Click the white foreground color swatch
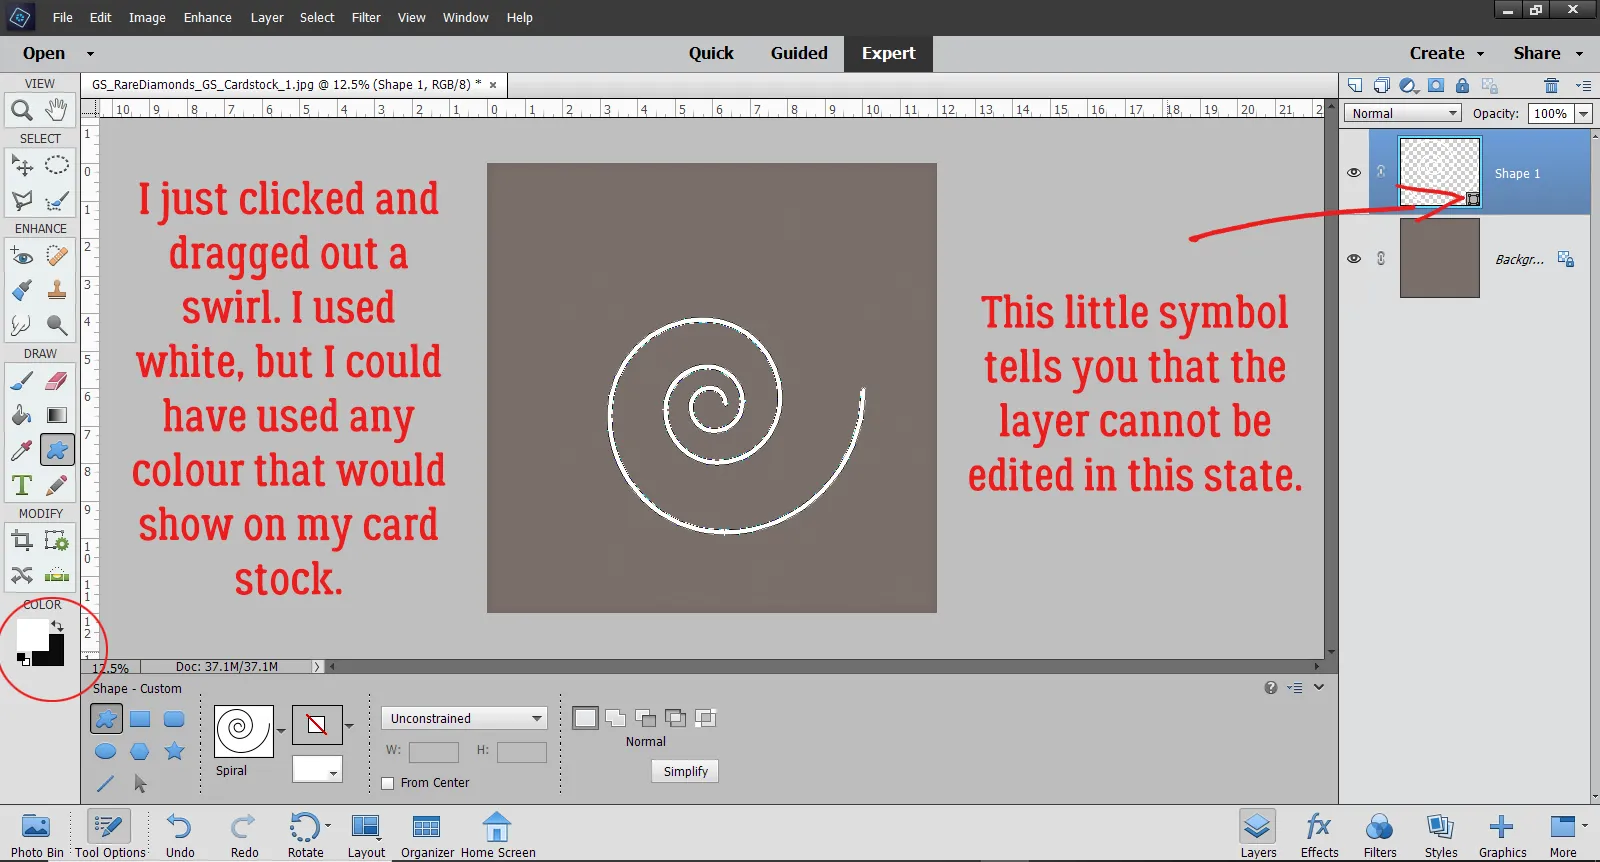This screenshot has height=862, width=1600. coord(30,634)
